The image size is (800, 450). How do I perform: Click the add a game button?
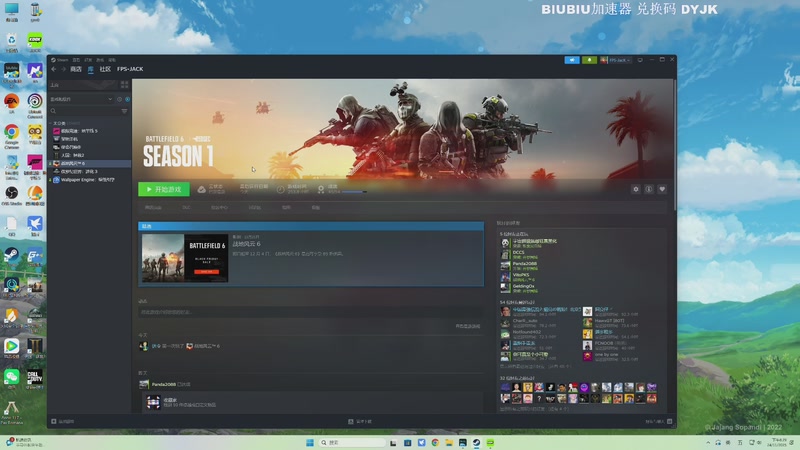pos(63,421)
